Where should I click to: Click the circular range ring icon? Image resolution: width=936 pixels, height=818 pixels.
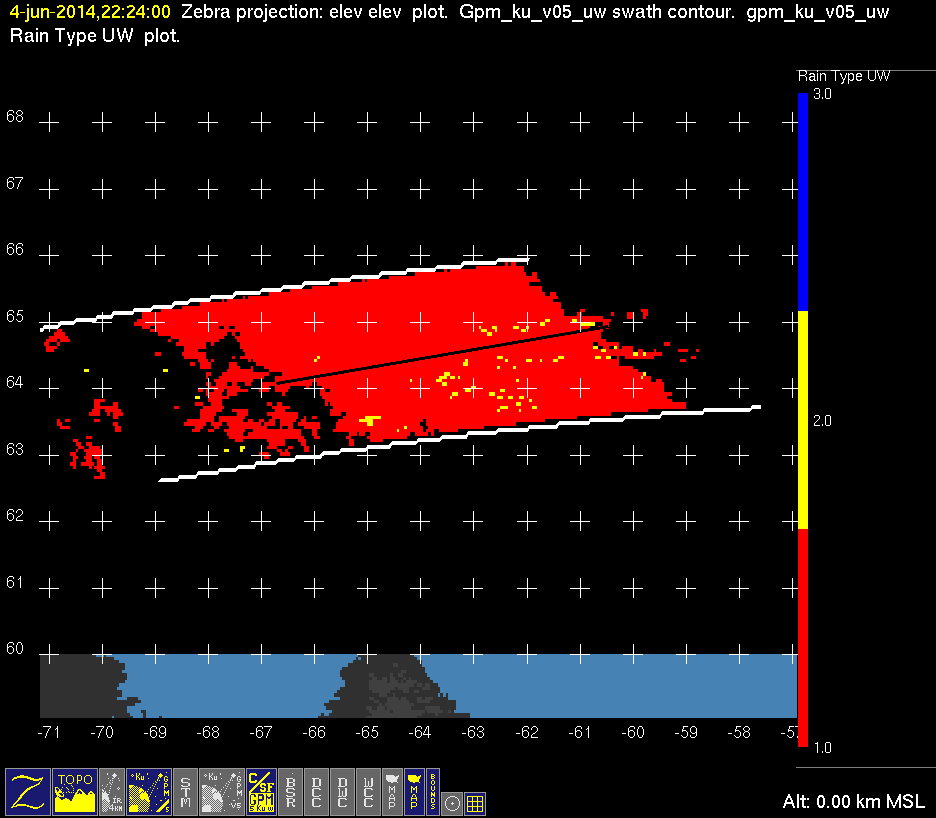(x=453, y=802)
